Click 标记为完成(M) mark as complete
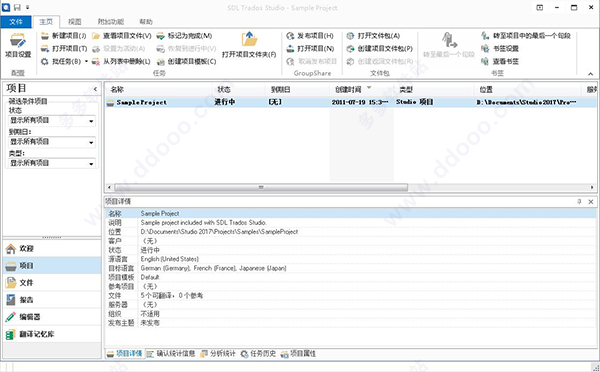This screenshot has width=600, height=372. pyautogui.click(x=184, y=36)
